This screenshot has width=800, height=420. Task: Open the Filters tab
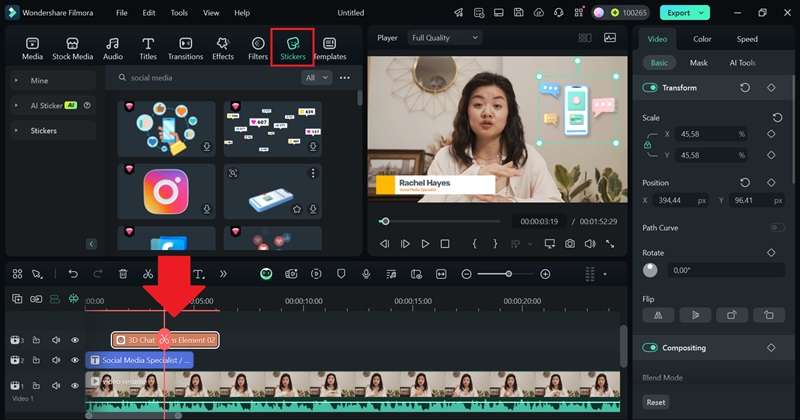[258, 48]
